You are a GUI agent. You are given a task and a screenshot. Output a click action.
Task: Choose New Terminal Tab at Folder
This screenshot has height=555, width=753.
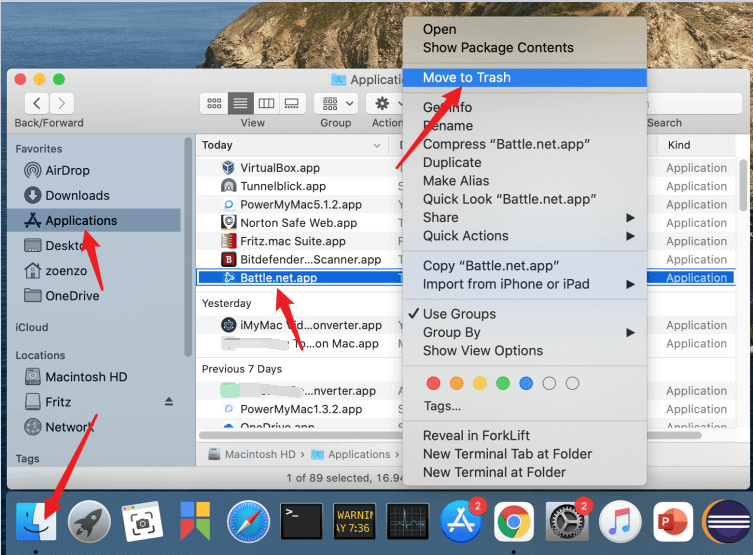point(524,454)
